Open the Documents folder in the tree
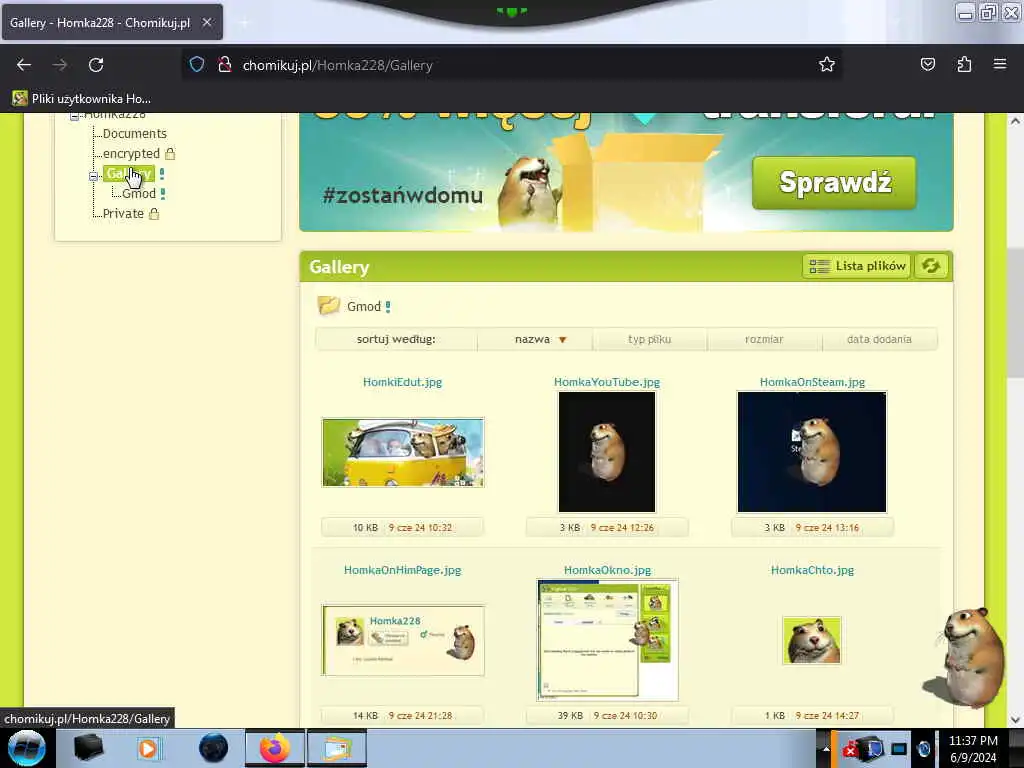The height and width of the screenshot is (768, 1024). (x=135, y=133)
